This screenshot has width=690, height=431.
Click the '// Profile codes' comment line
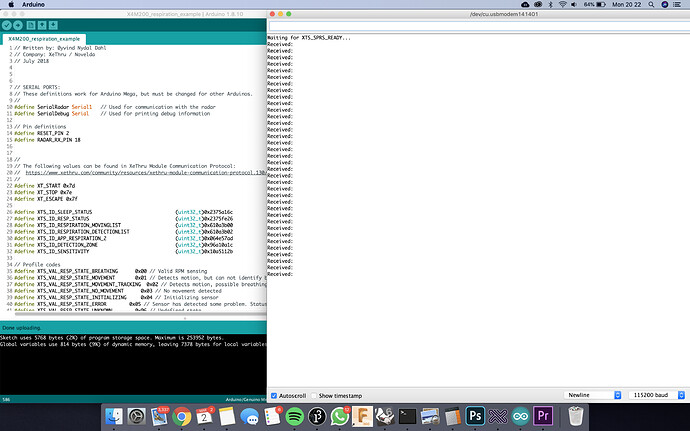tap(37, 265)
